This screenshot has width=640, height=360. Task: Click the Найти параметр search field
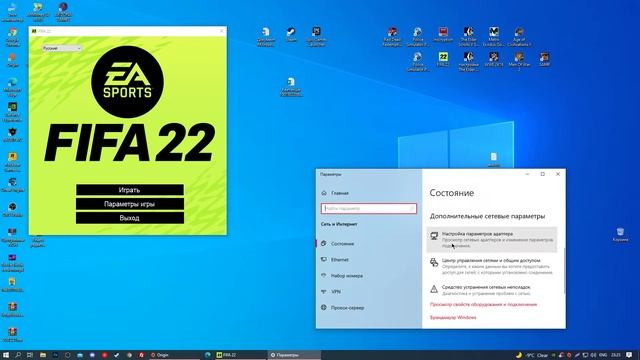point(369,209)
